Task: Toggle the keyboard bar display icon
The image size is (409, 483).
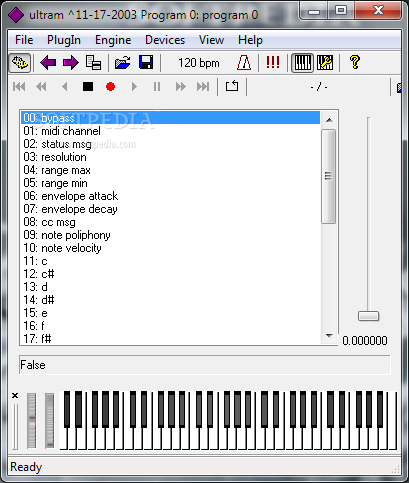Action: [303, 63]
